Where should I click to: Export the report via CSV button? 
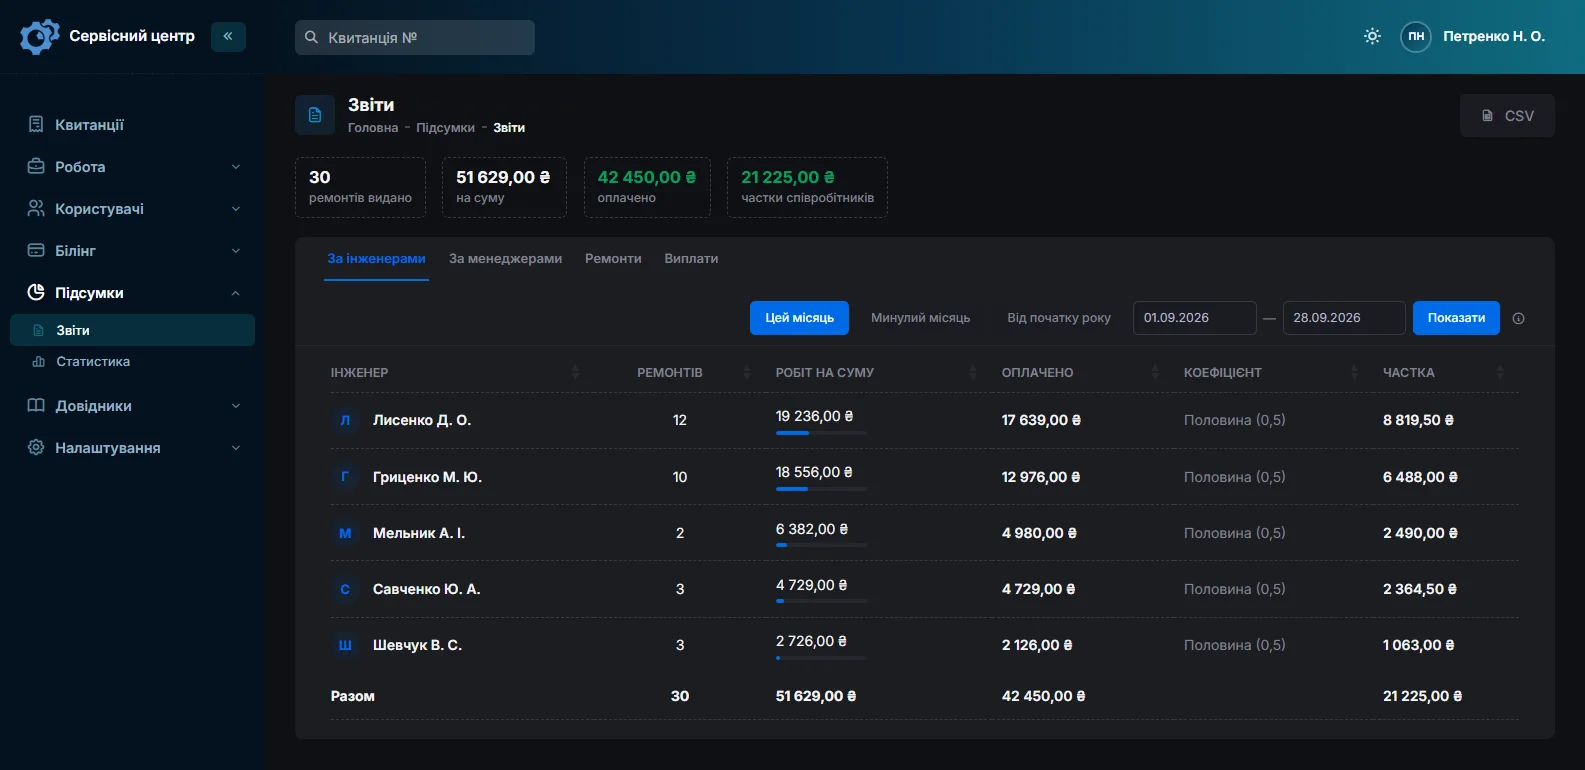click(x=1507, y=116)
